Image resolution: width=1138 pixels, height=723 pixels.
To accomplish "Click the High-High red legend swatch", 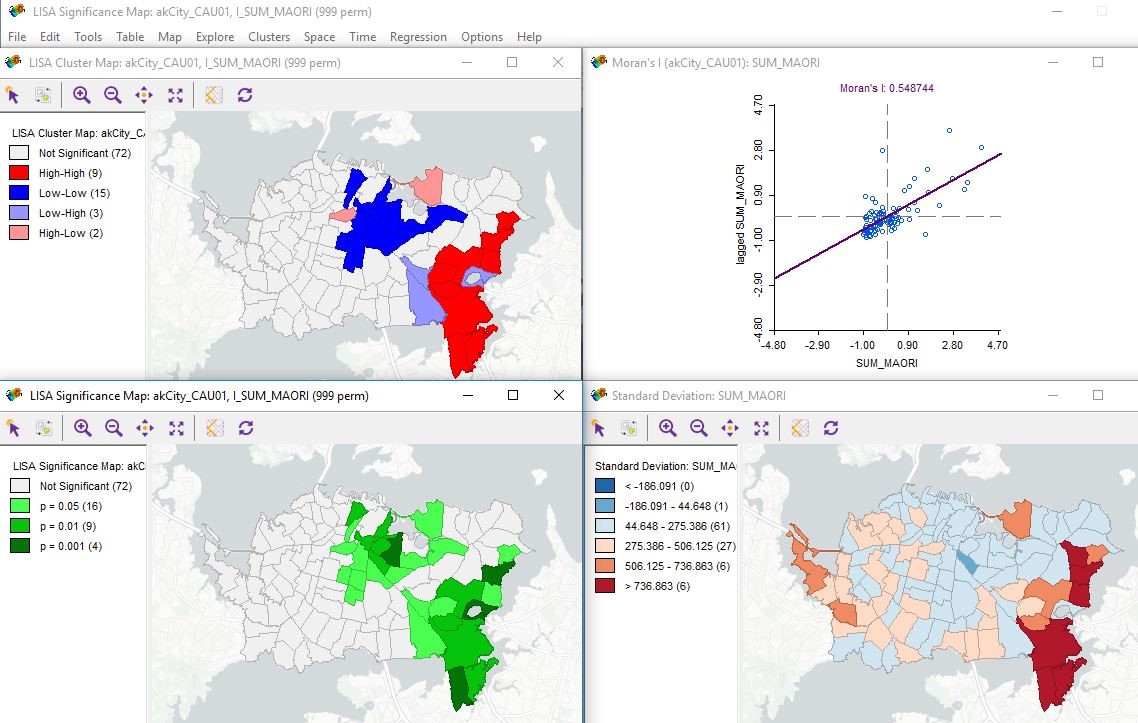I will pos(20,173).
